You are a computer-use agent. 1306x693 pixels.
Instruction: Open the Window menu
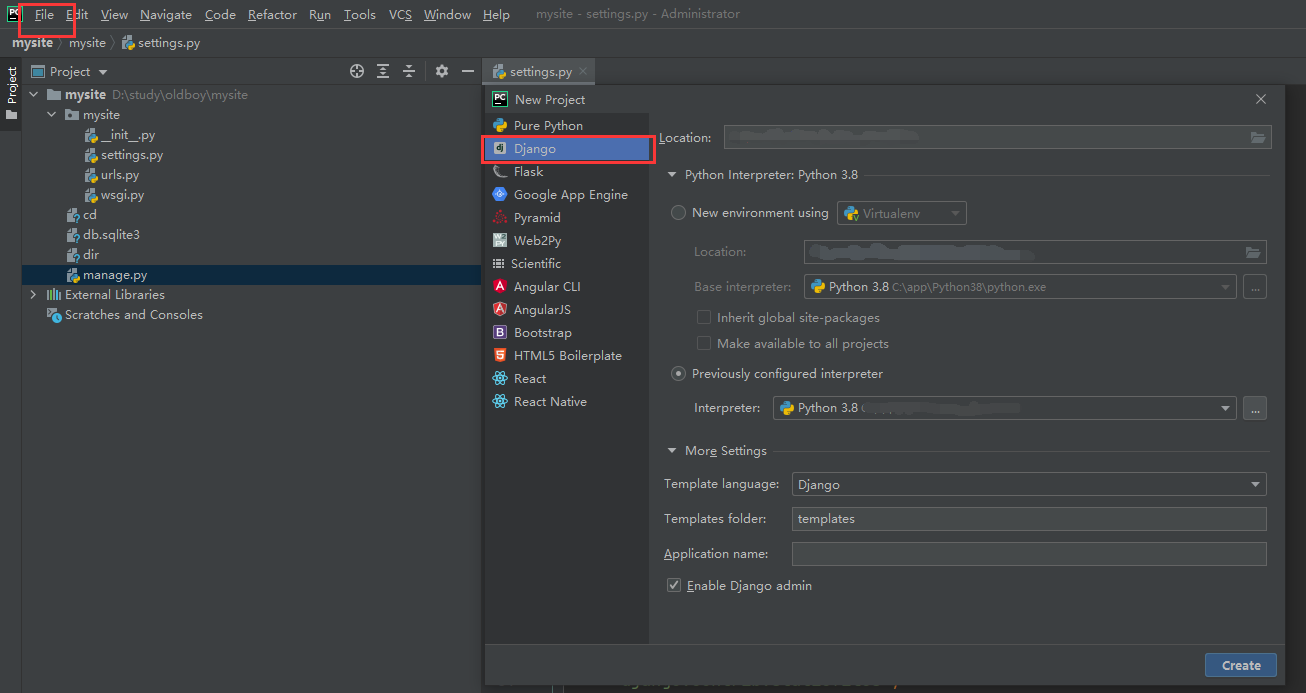(x=447, y=14)
